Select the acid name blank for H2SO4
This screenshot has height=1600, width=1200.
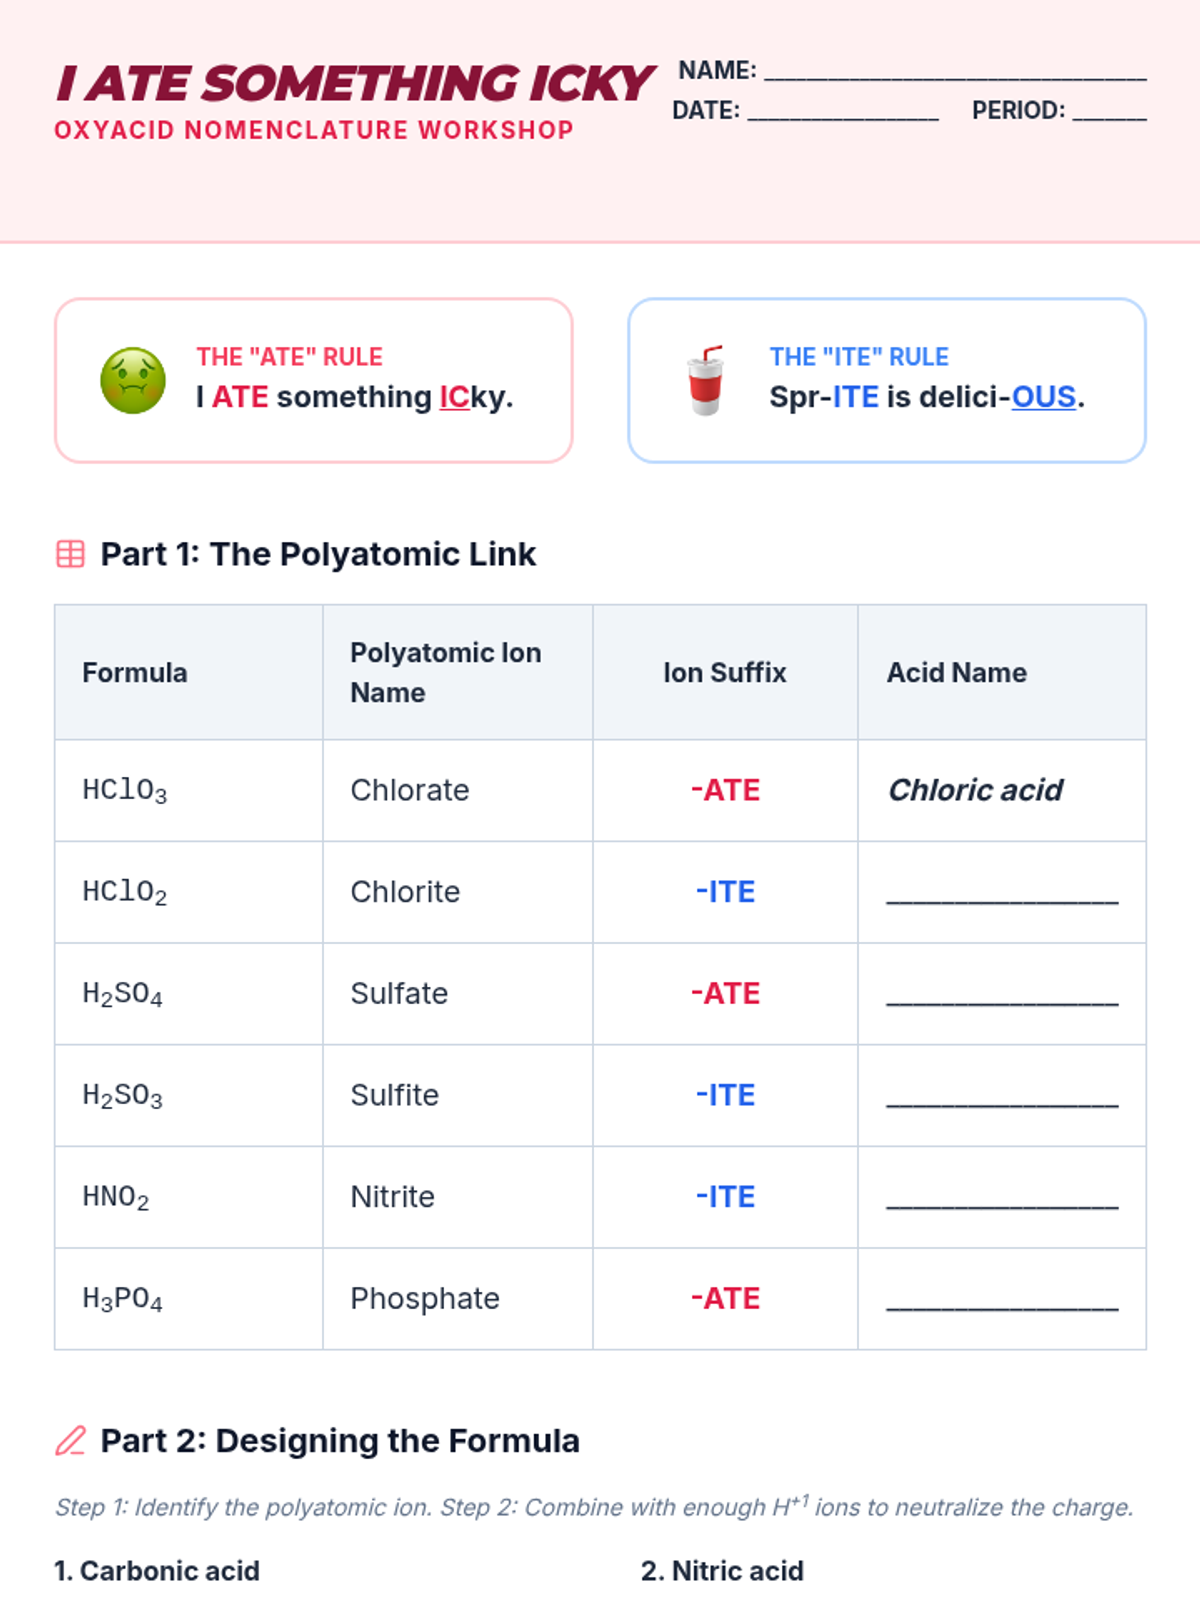click(1002, 995)
